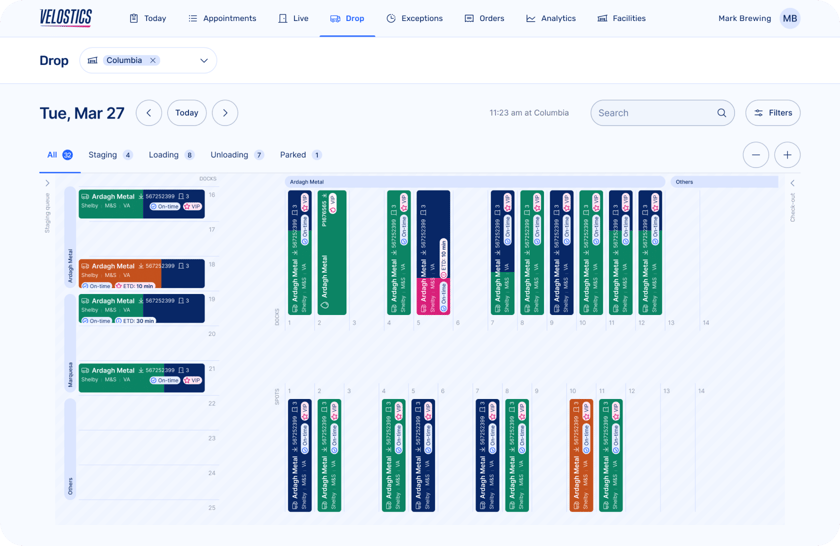The image size is (840, 546).
Task: Click the Ardagh Metal group header bar
Action: (x=475, y=182)
